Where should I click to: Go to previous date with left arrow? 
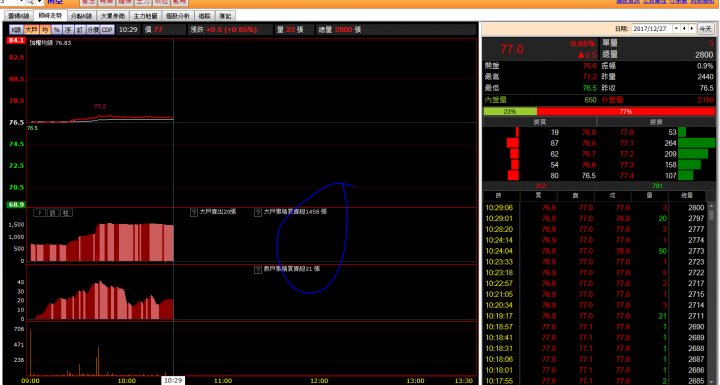(x=684, y=28)
